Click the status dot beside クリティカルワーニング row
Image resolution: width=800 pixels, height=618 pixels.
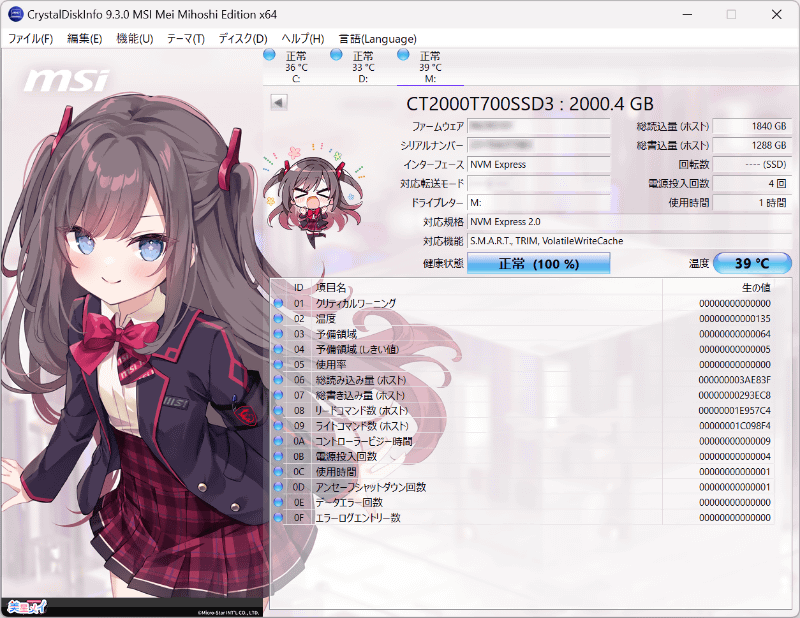click(x=276, y=302)
